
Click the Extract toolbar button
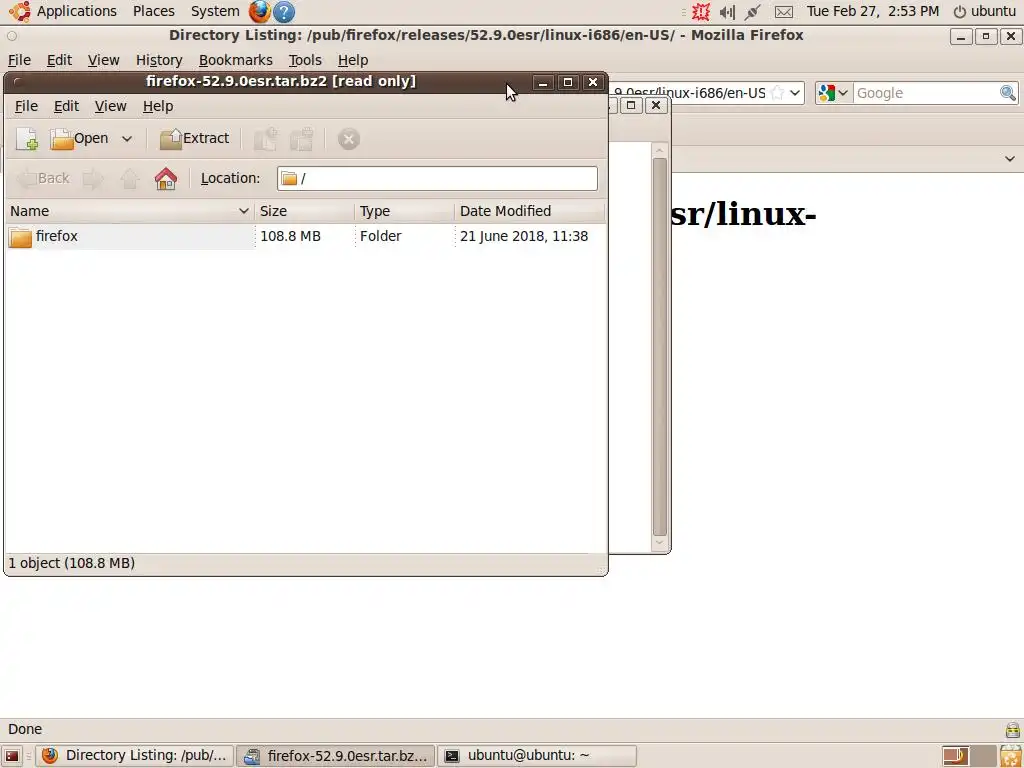tap(195, 138)
